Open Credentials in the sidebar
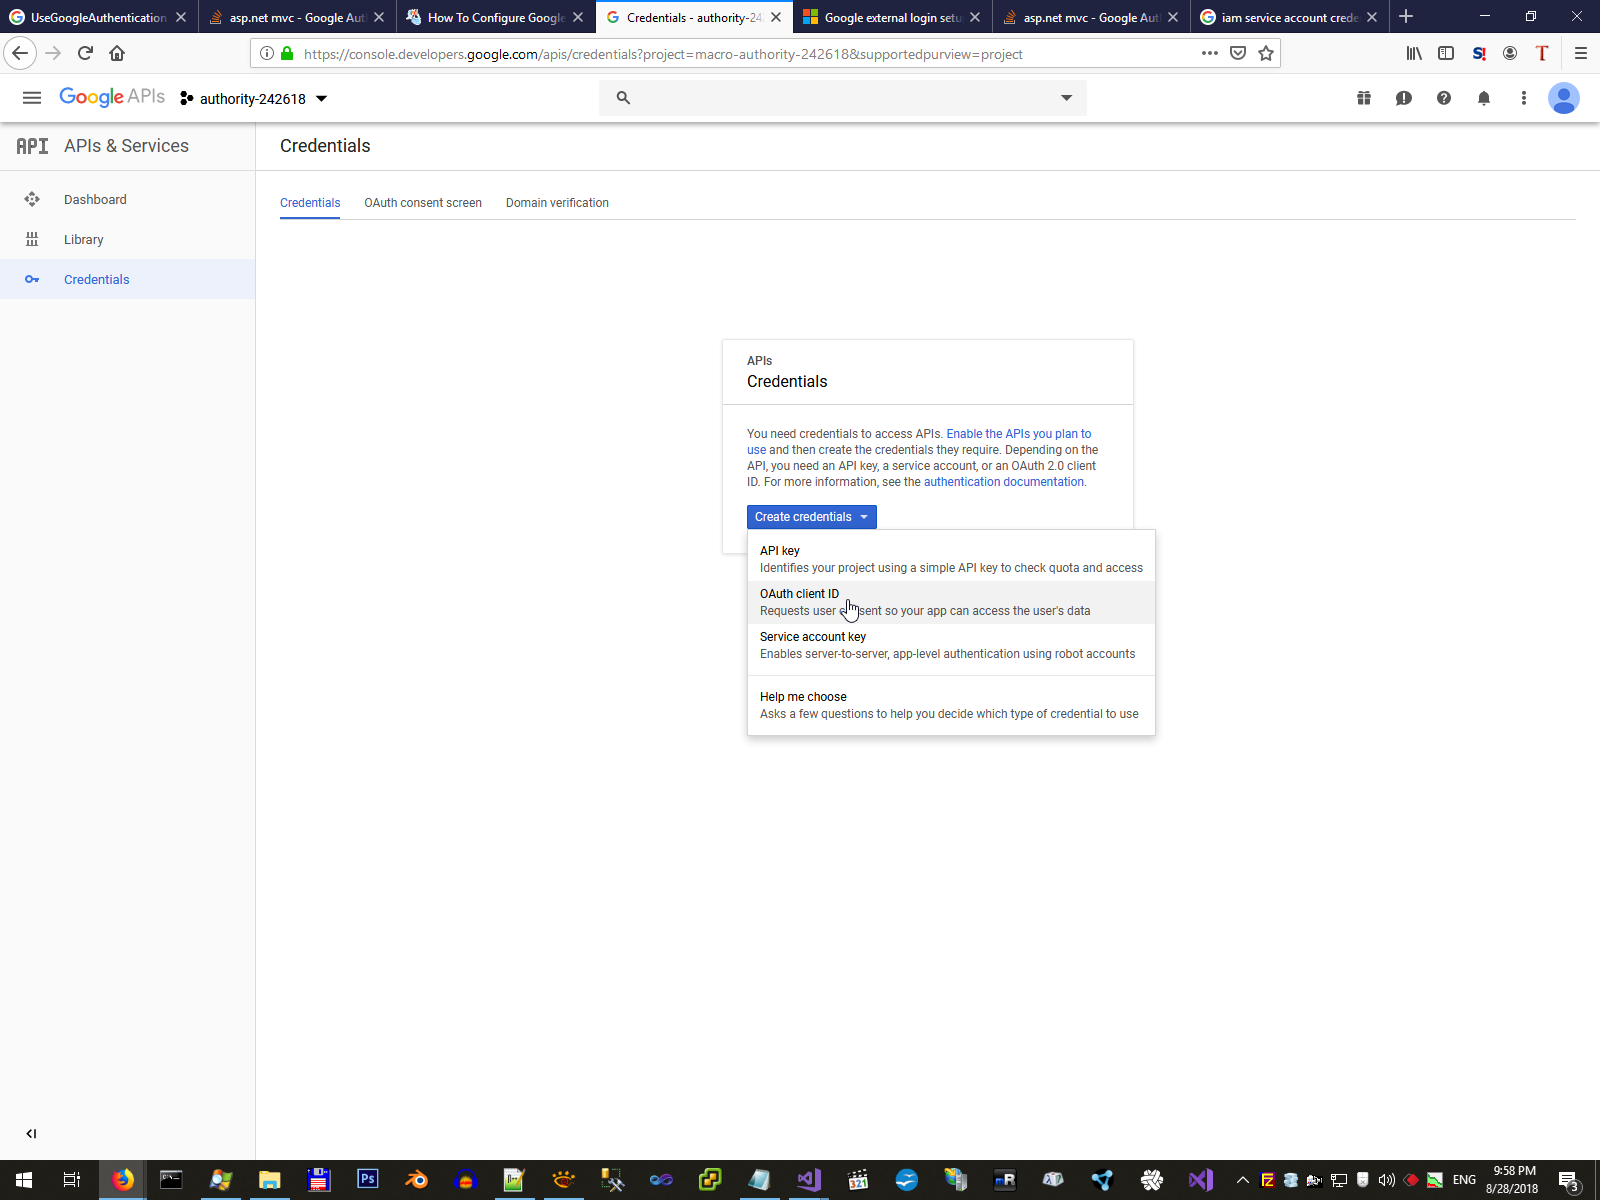This screenshot has width=1600, height=1200. tap(127, 279)
